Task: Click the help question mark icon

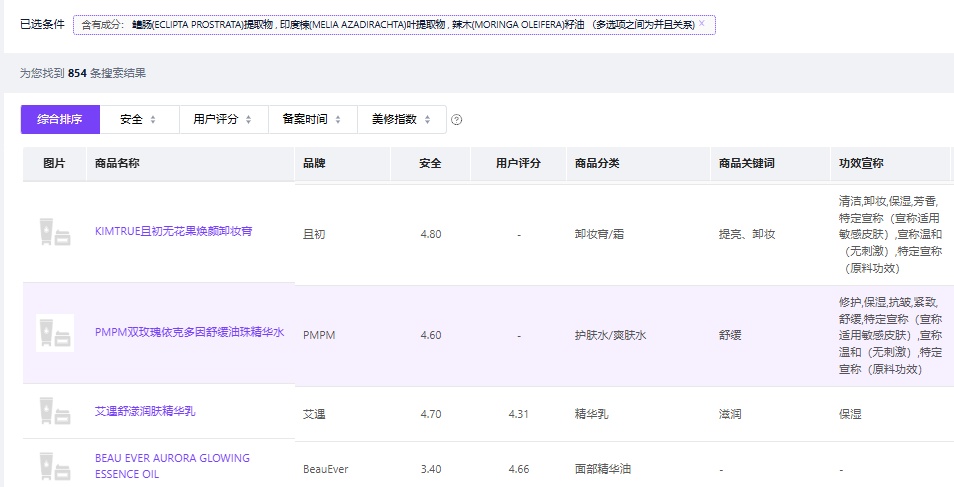Action: click(457, 120)
